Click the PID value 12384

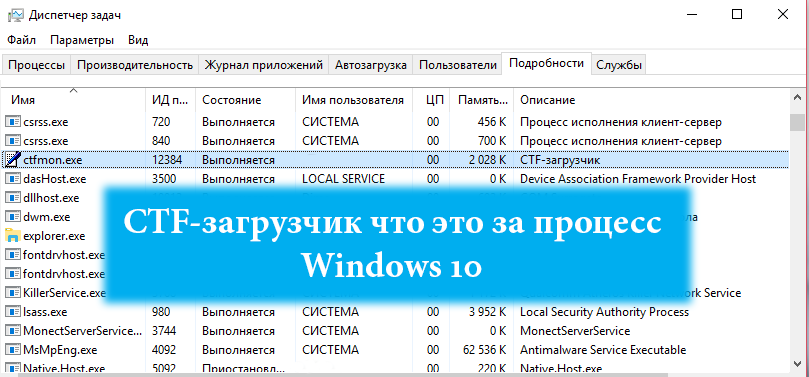coord(167,160)
